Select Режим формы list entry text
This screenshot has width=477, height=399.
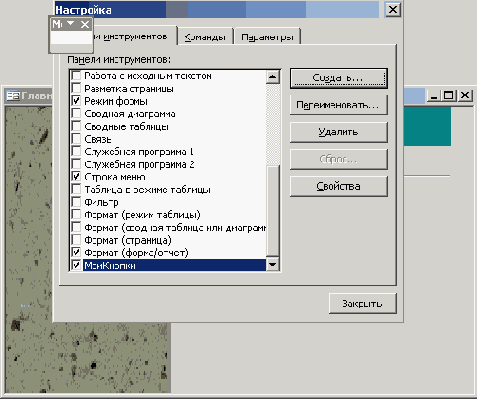116,101
